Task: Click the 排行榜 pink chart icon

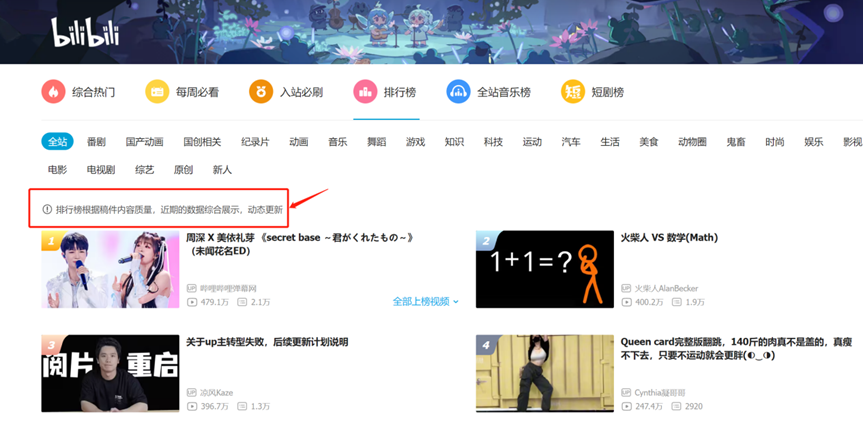Action: [365, 92]
